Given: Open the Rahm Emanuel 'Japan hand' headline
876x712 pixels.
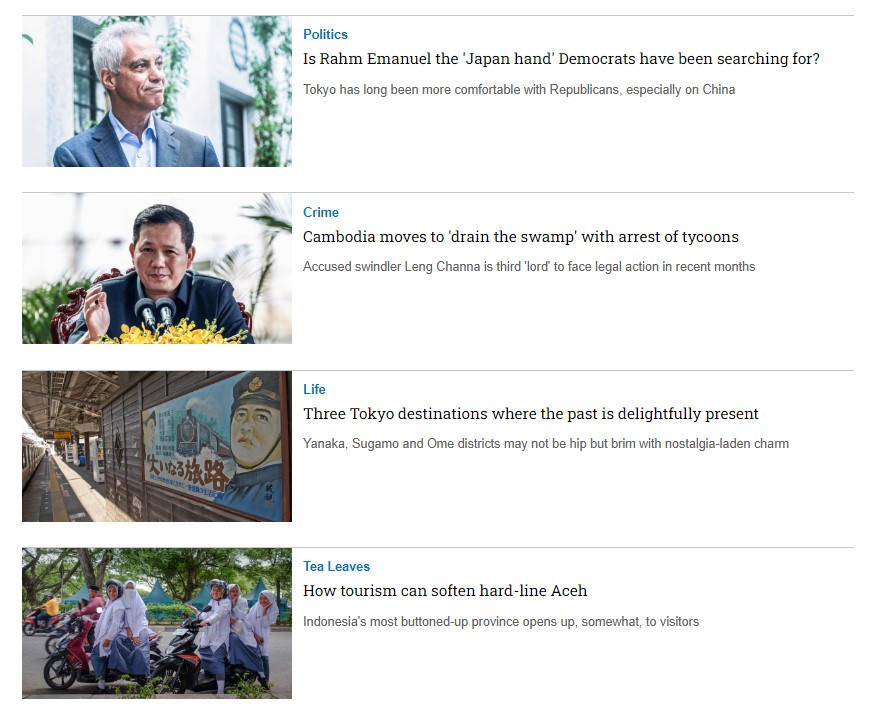Looking at the screenshot, I should [561, 59].
